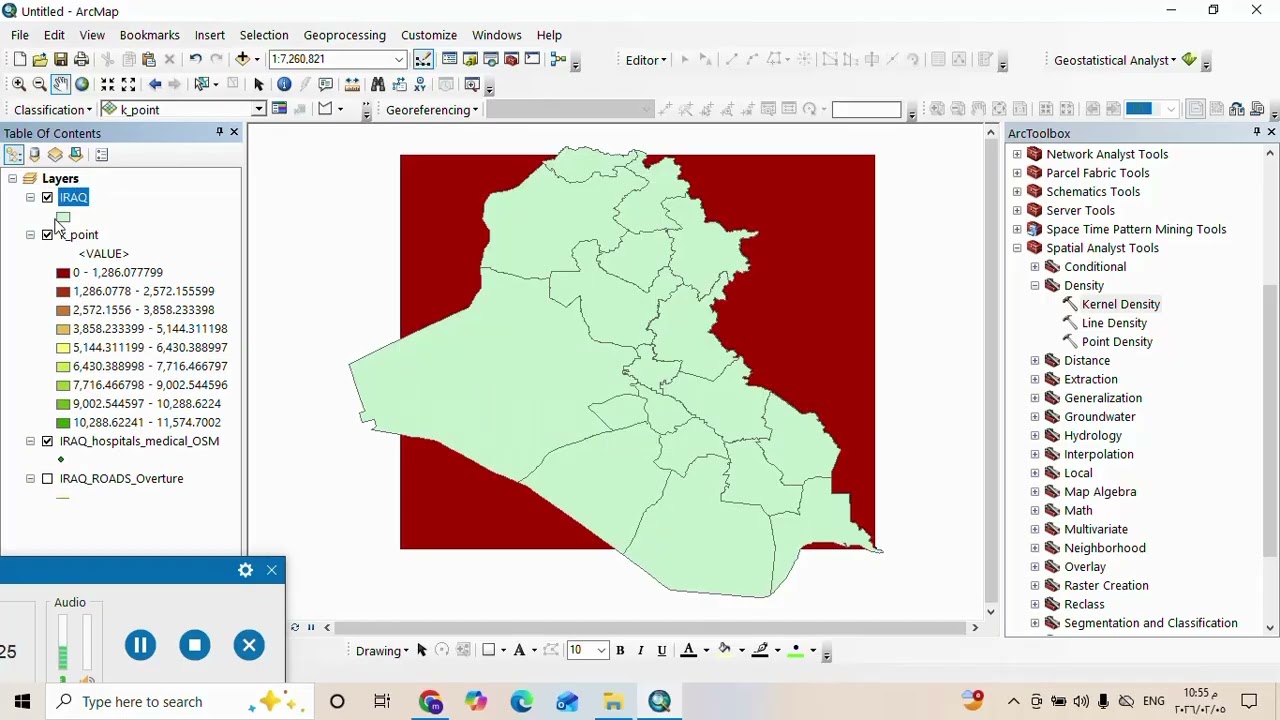The image size is (1280, 720).
Task: Collapse the Density toolset
Action: tap(1035, 286)
